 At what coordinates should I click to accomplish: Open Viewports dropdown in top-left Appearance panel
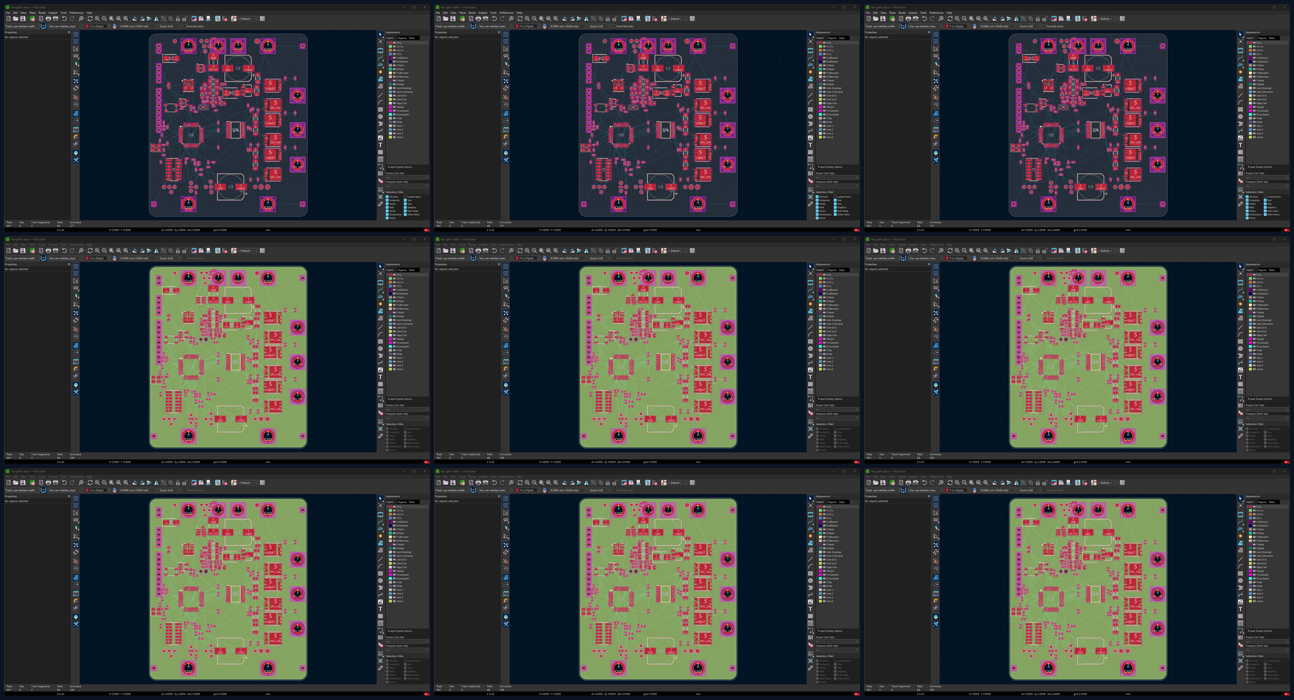point(407,186)
